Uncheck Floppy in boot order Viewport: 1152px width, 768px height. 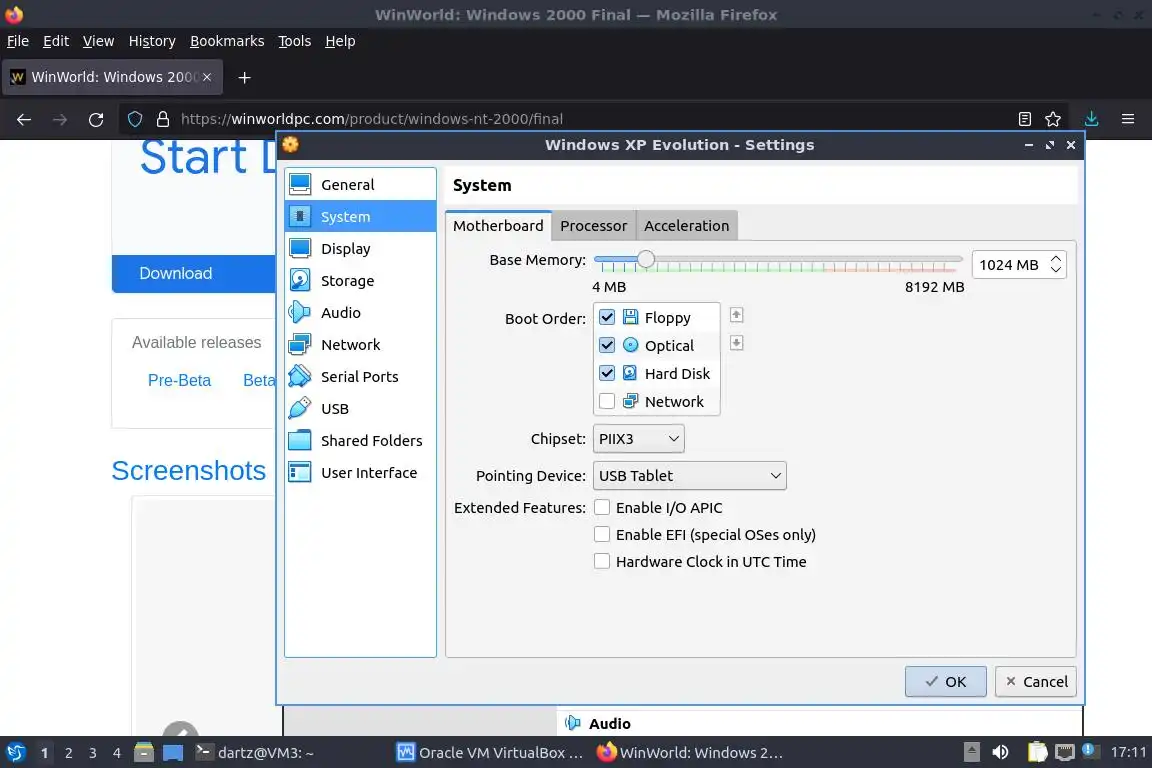pos(607,317)
